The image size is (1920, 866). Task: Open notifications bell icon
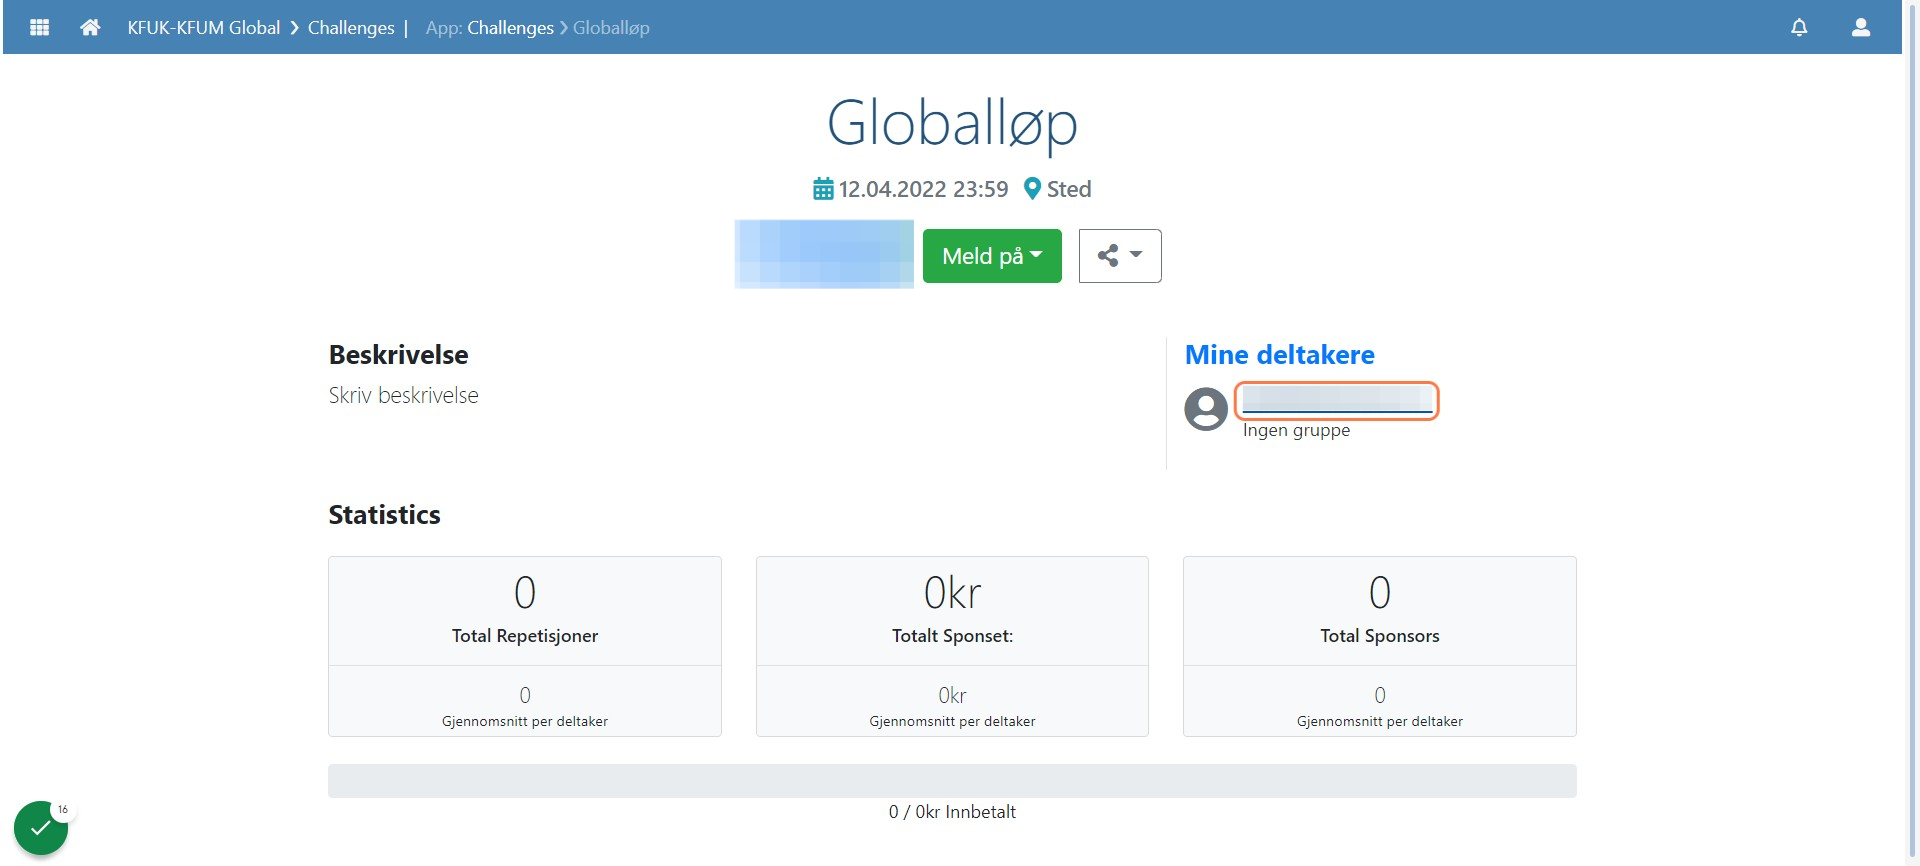(x=1799, y=27)
